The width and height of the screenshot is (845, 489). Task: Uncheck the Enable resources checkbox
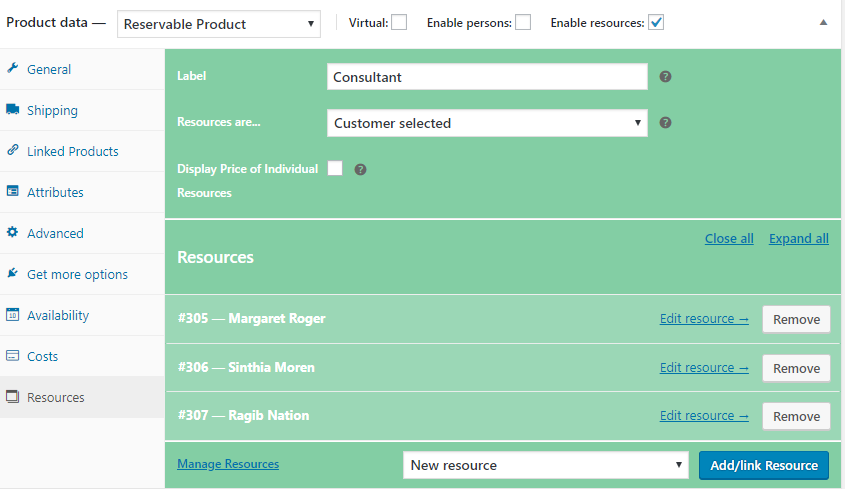coord(656,23)
